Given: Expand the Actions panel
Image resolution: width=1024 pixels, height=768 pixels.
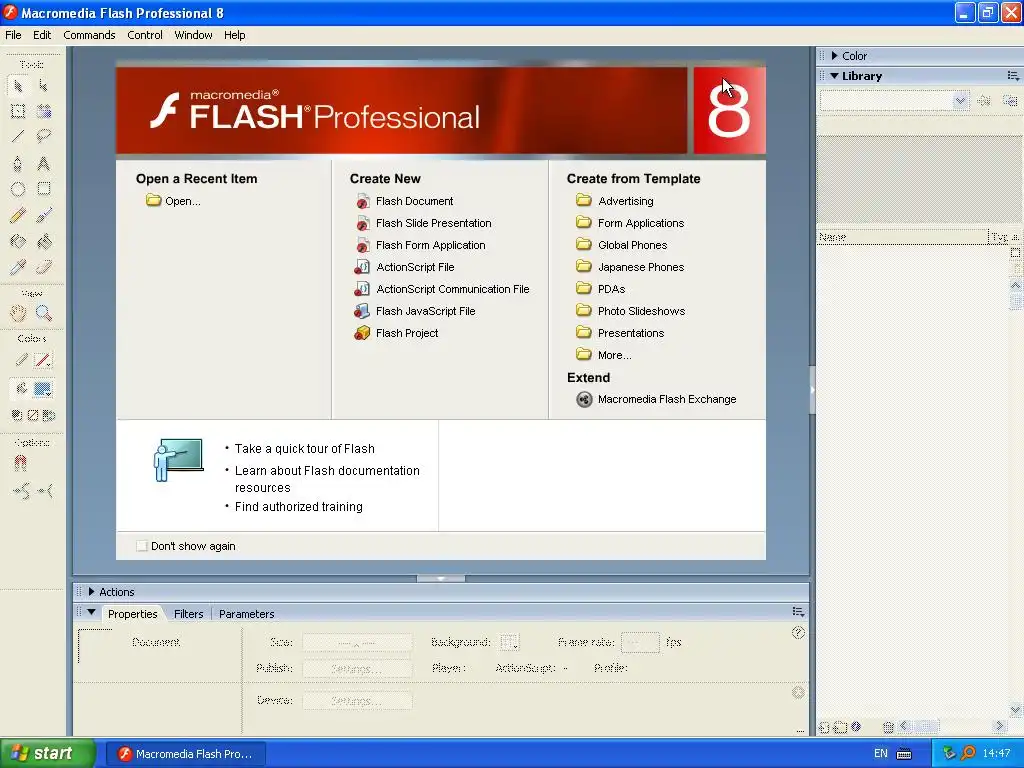Looking at the screenshot, I should [x=91, y=592].
